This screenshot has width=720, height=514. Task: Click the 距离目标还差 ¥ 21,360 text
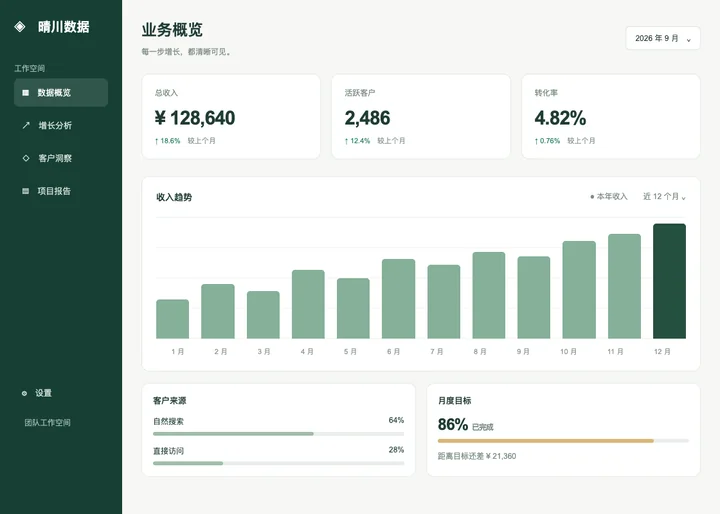477,456
